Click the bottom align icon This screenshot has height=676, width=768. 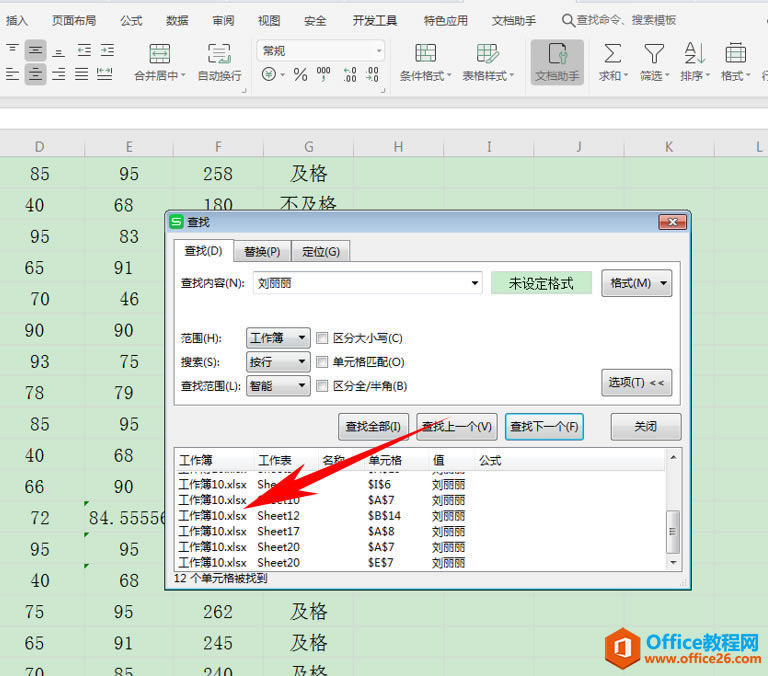tap(58, 51)
